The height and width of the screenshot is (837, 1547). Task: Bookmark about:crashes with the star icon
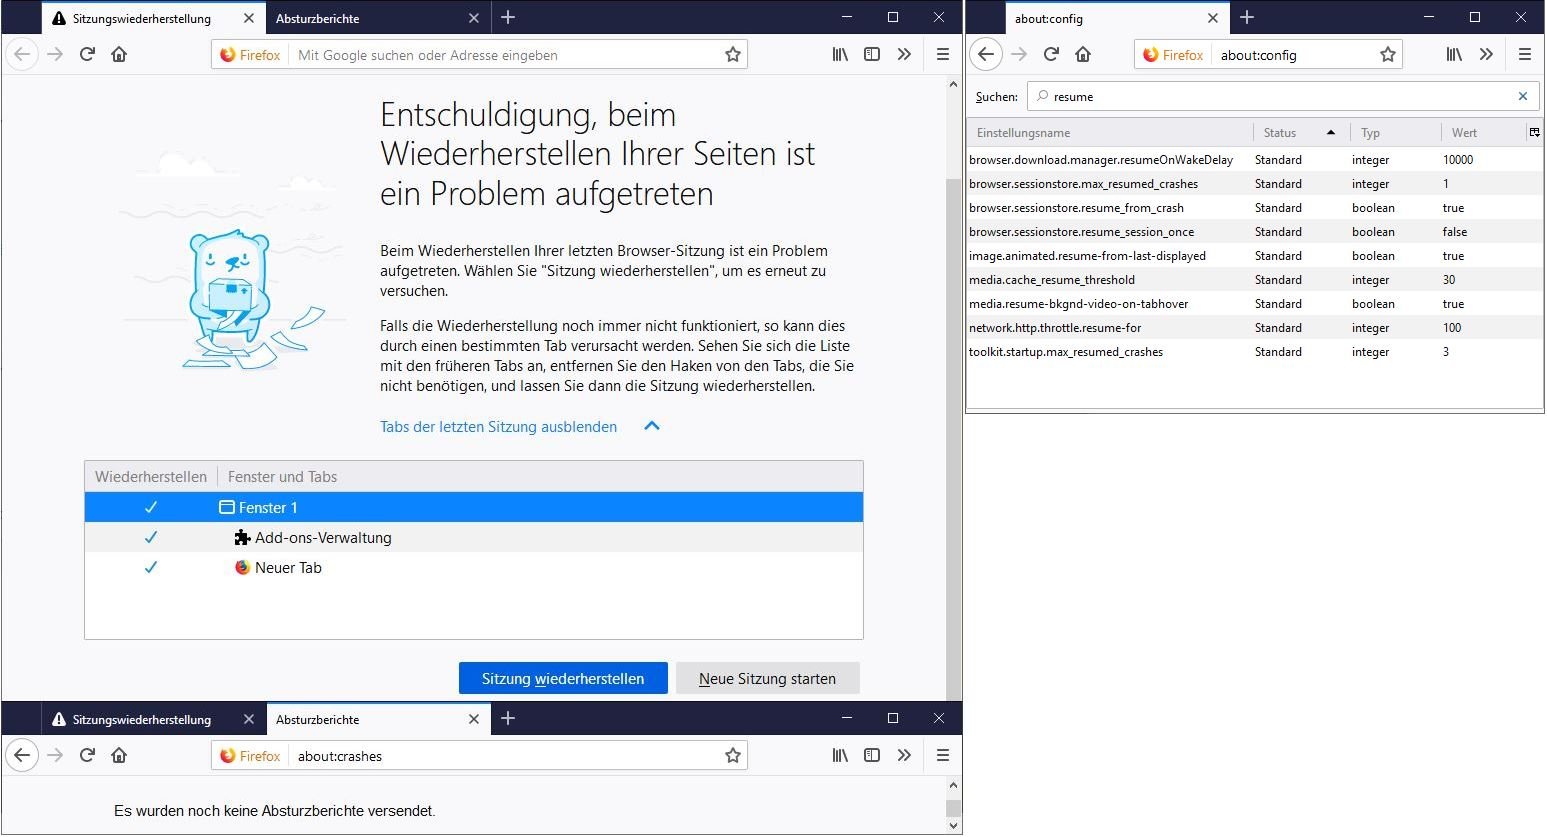pos(733,756)
